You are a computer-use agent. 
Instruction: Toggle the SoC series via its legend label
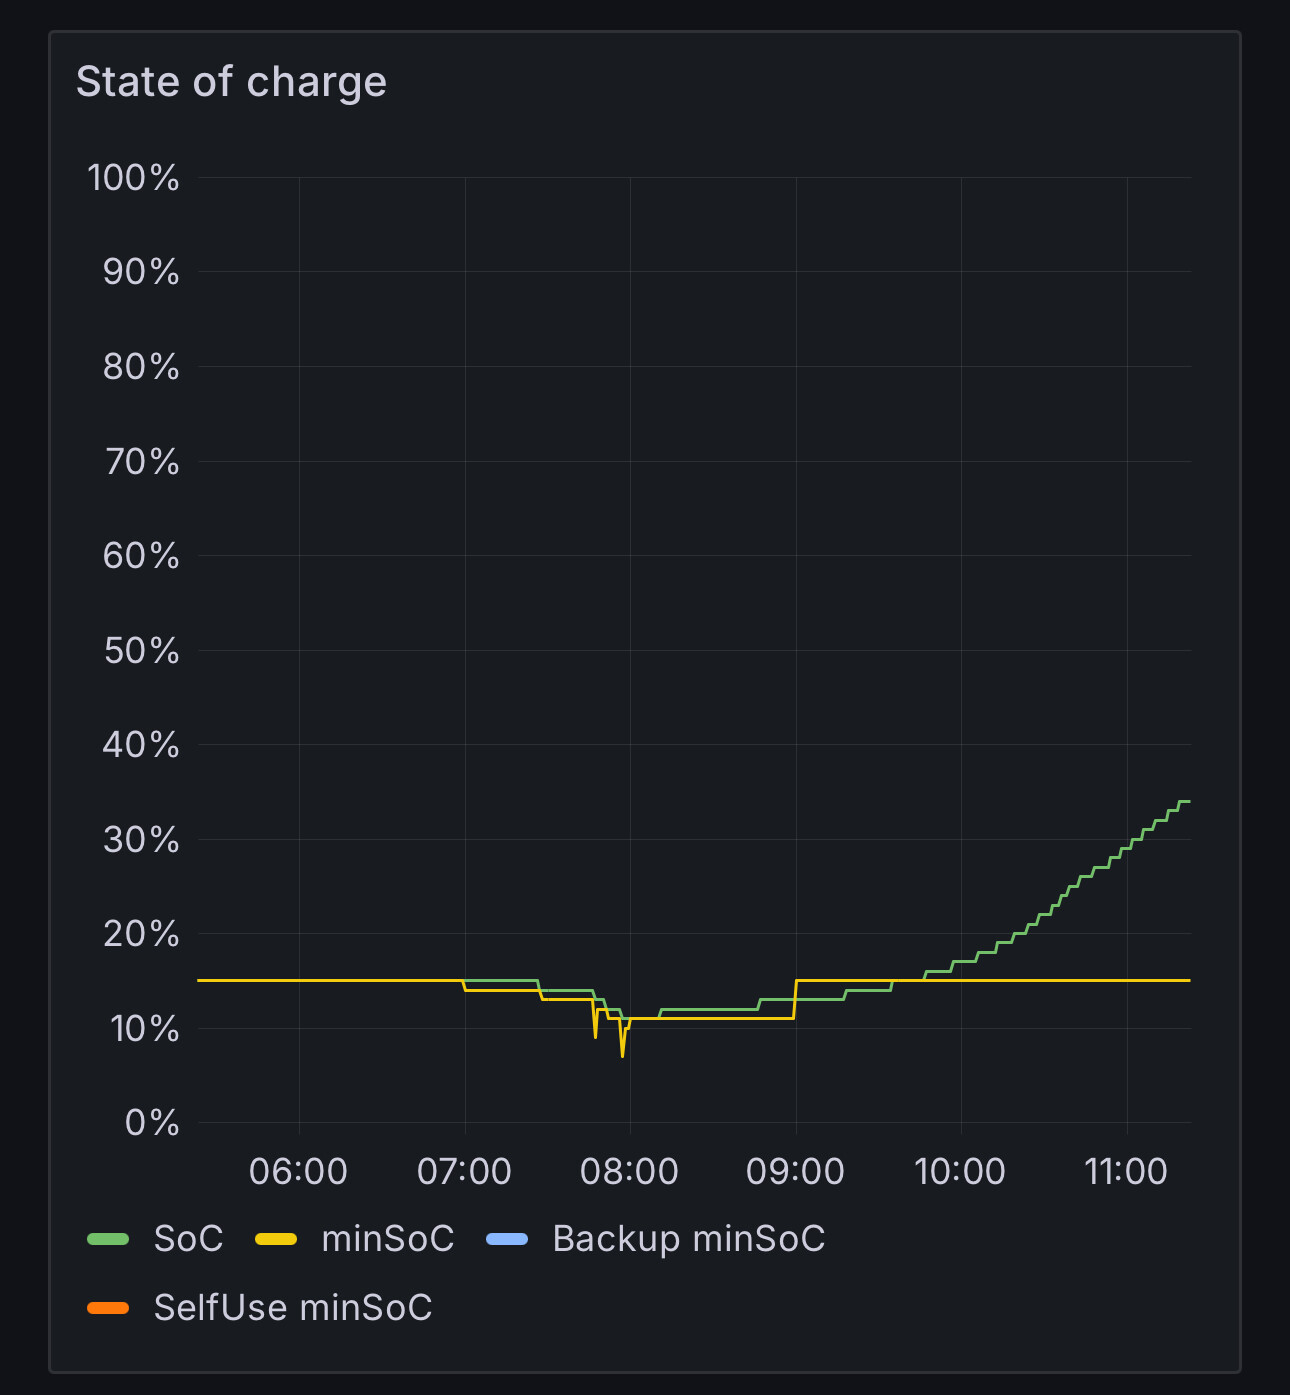pyautogui.click(x=188, y=1239)
